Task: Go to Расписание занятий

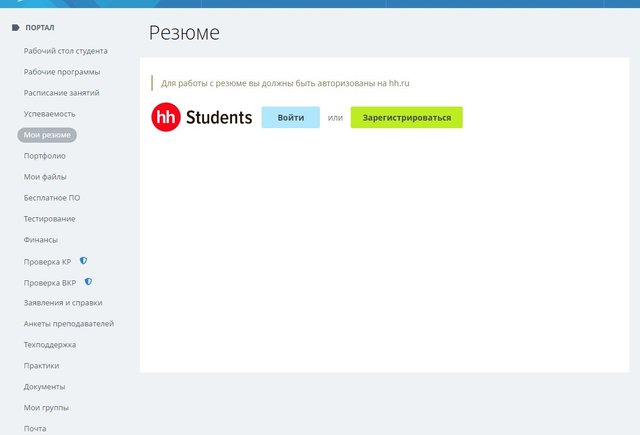Action: point(62,93)
